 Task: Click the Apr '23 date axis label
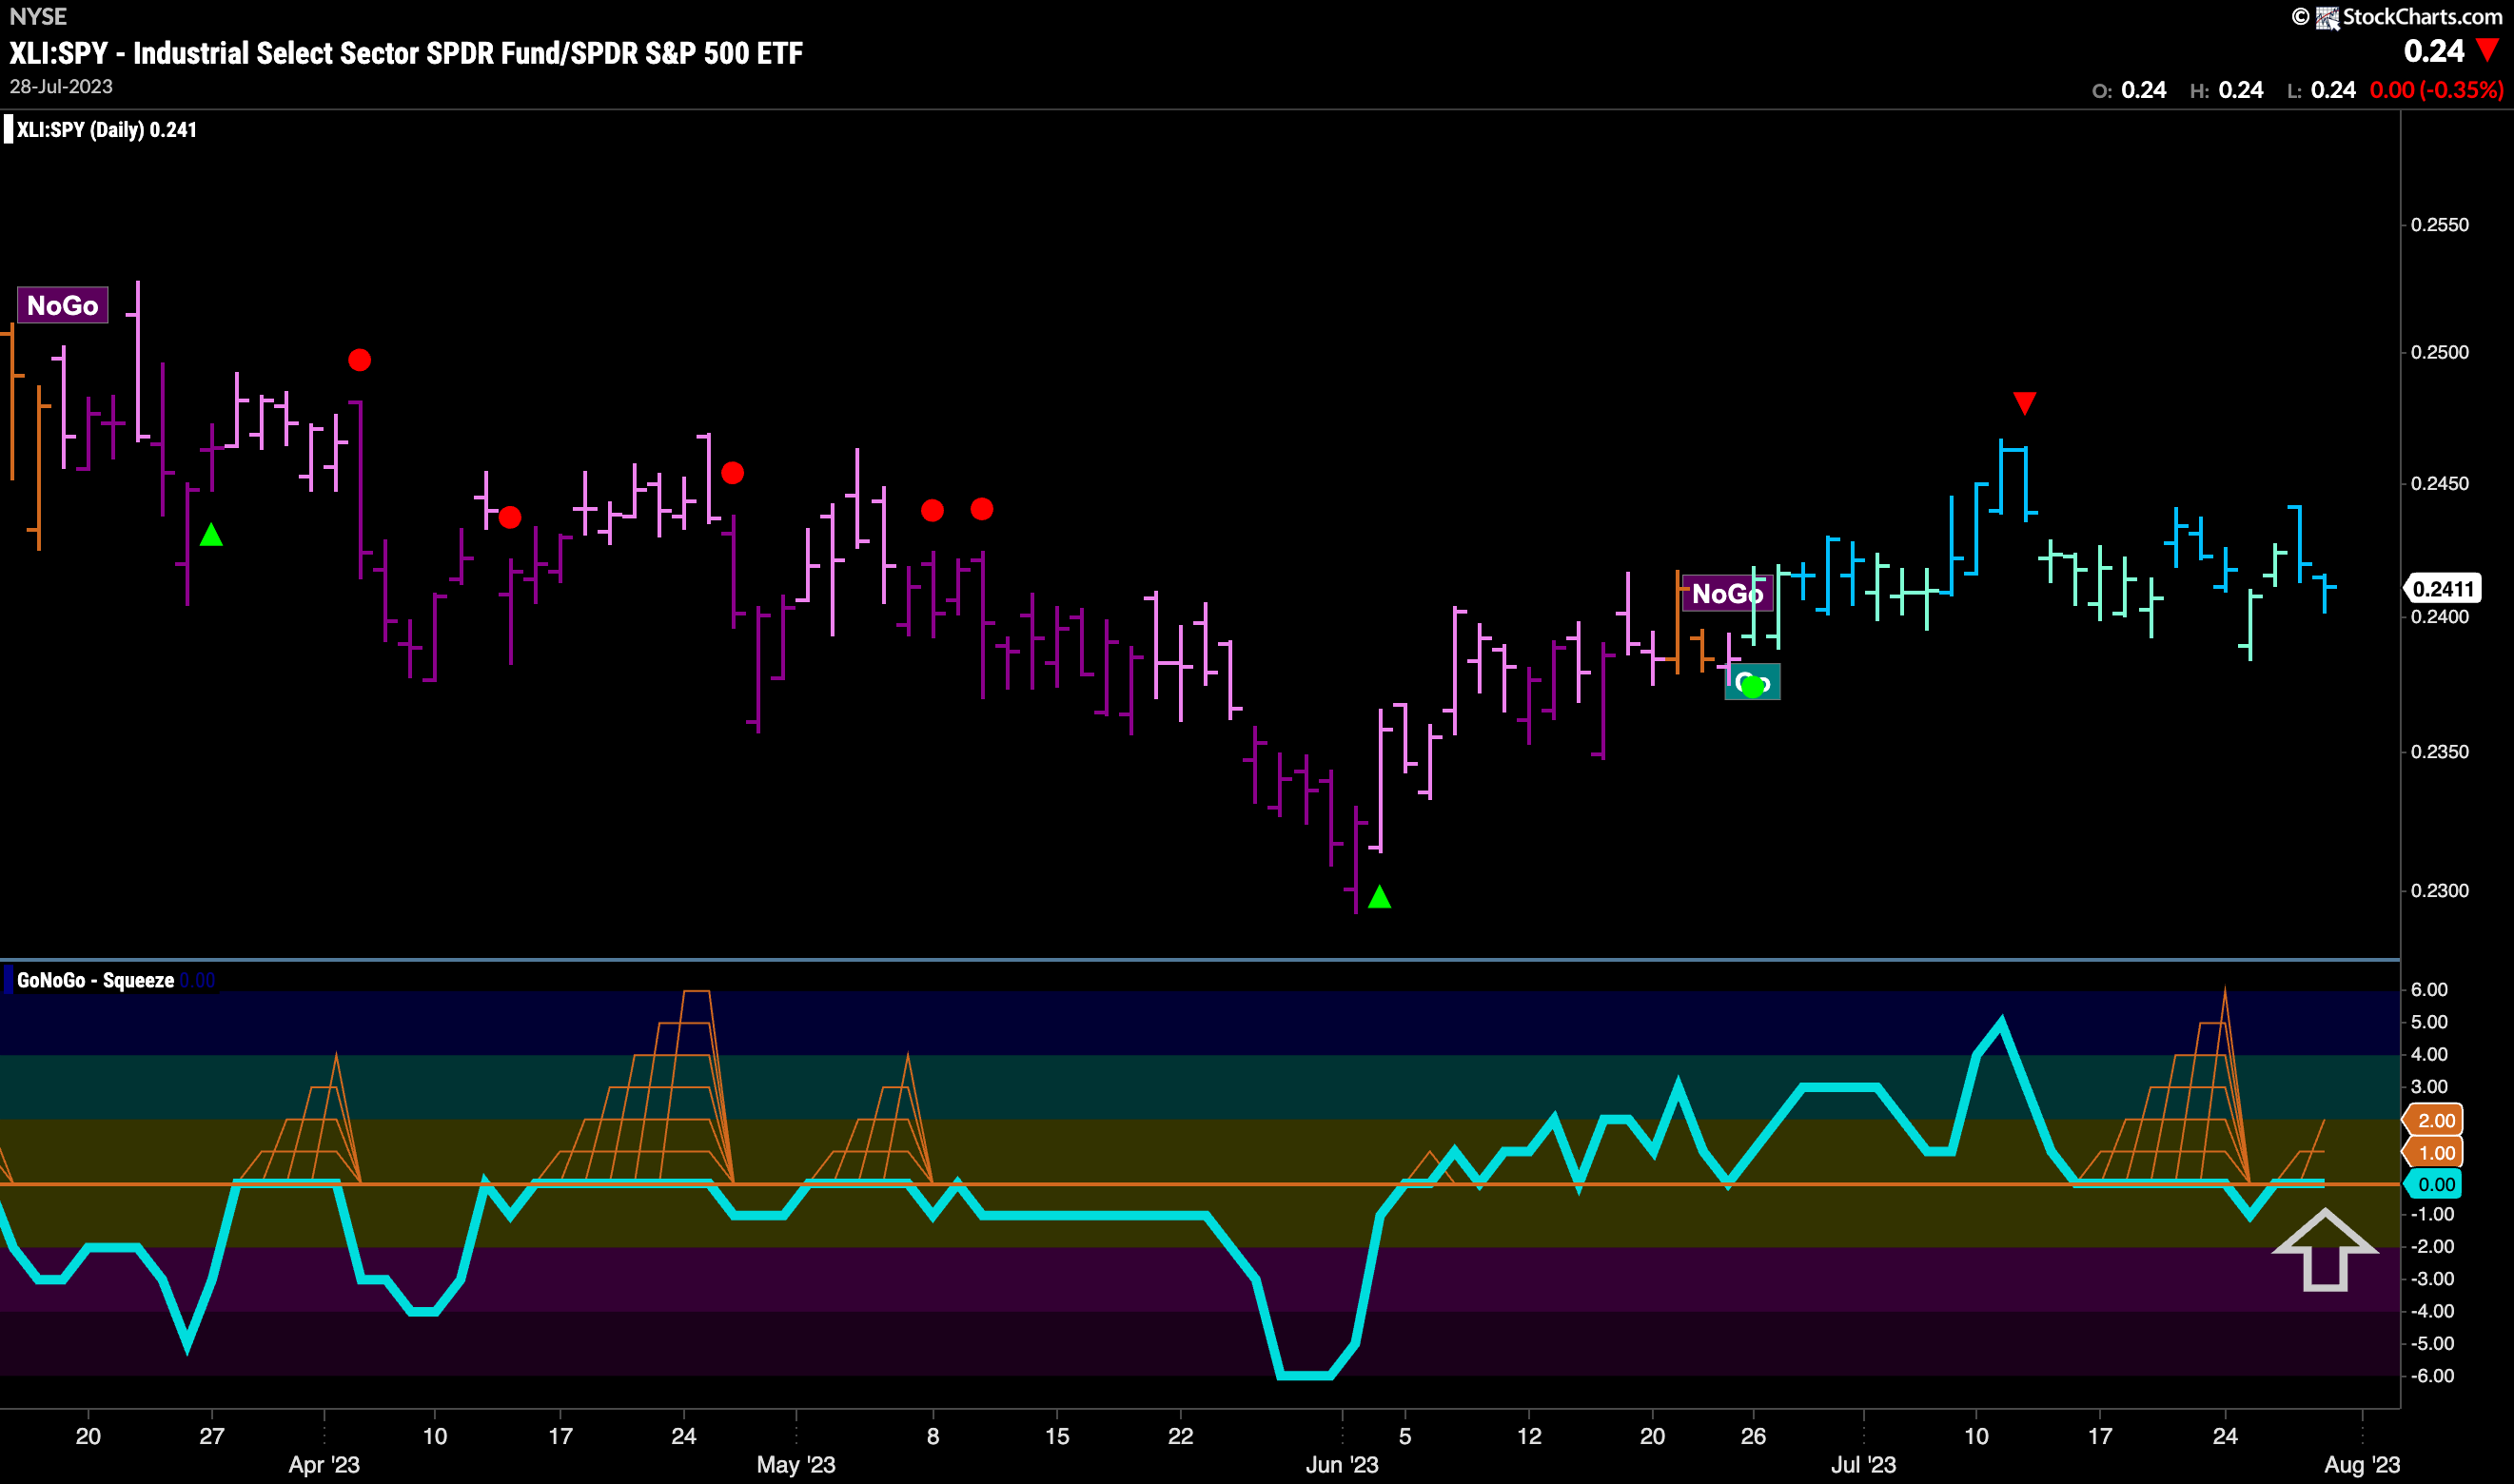click(x=324, y=1465)
